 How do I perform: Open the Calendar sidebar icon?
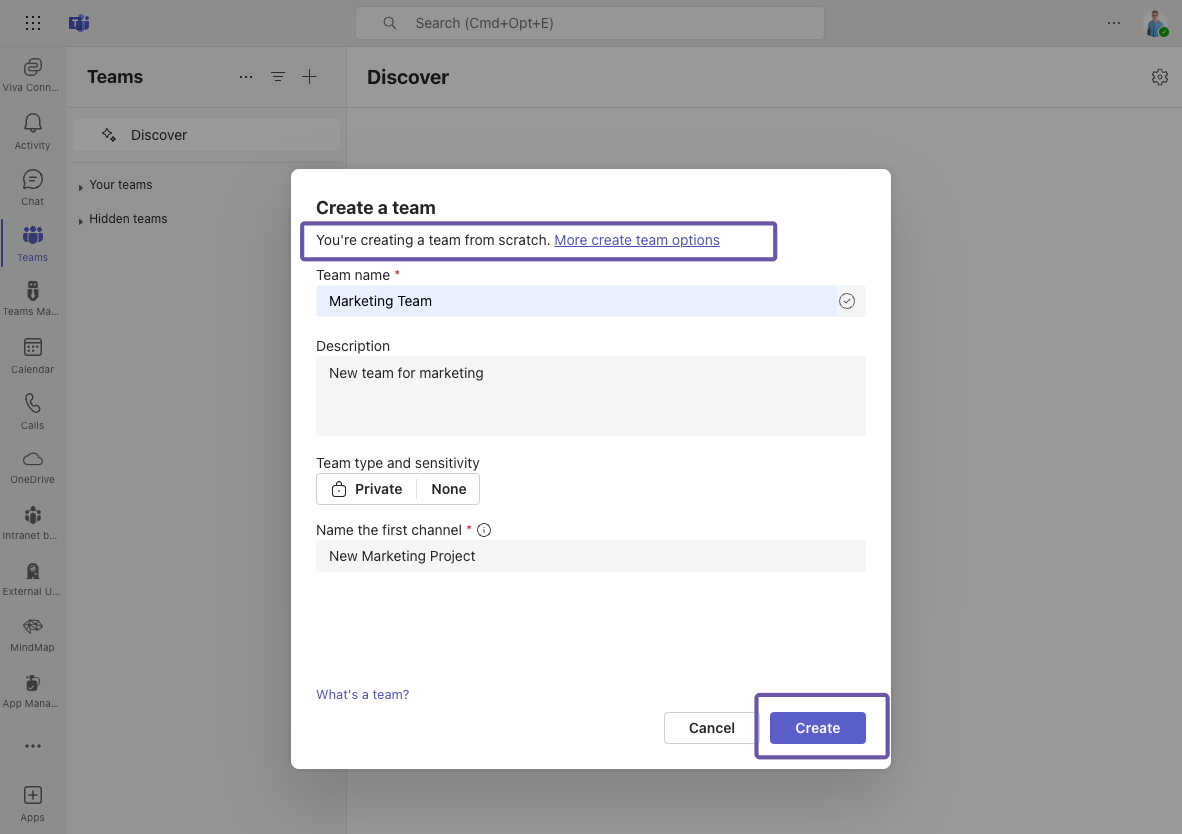tap(32, 355)
